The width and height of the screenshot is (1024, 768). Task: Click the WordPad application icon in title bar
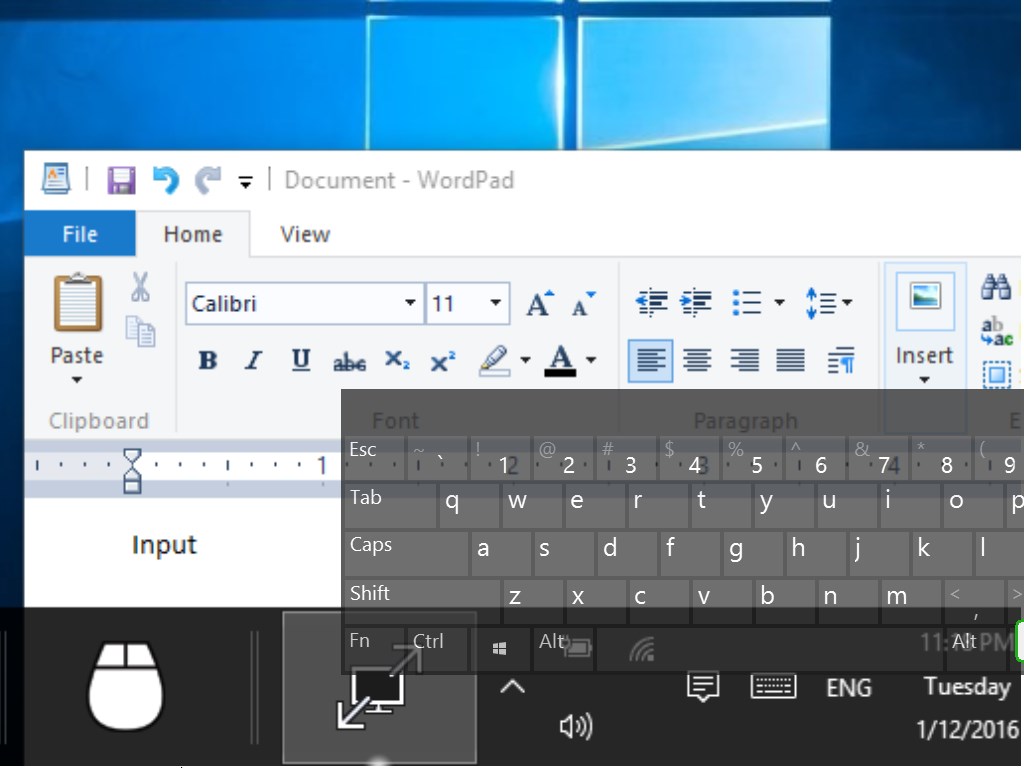click(56, 179)
